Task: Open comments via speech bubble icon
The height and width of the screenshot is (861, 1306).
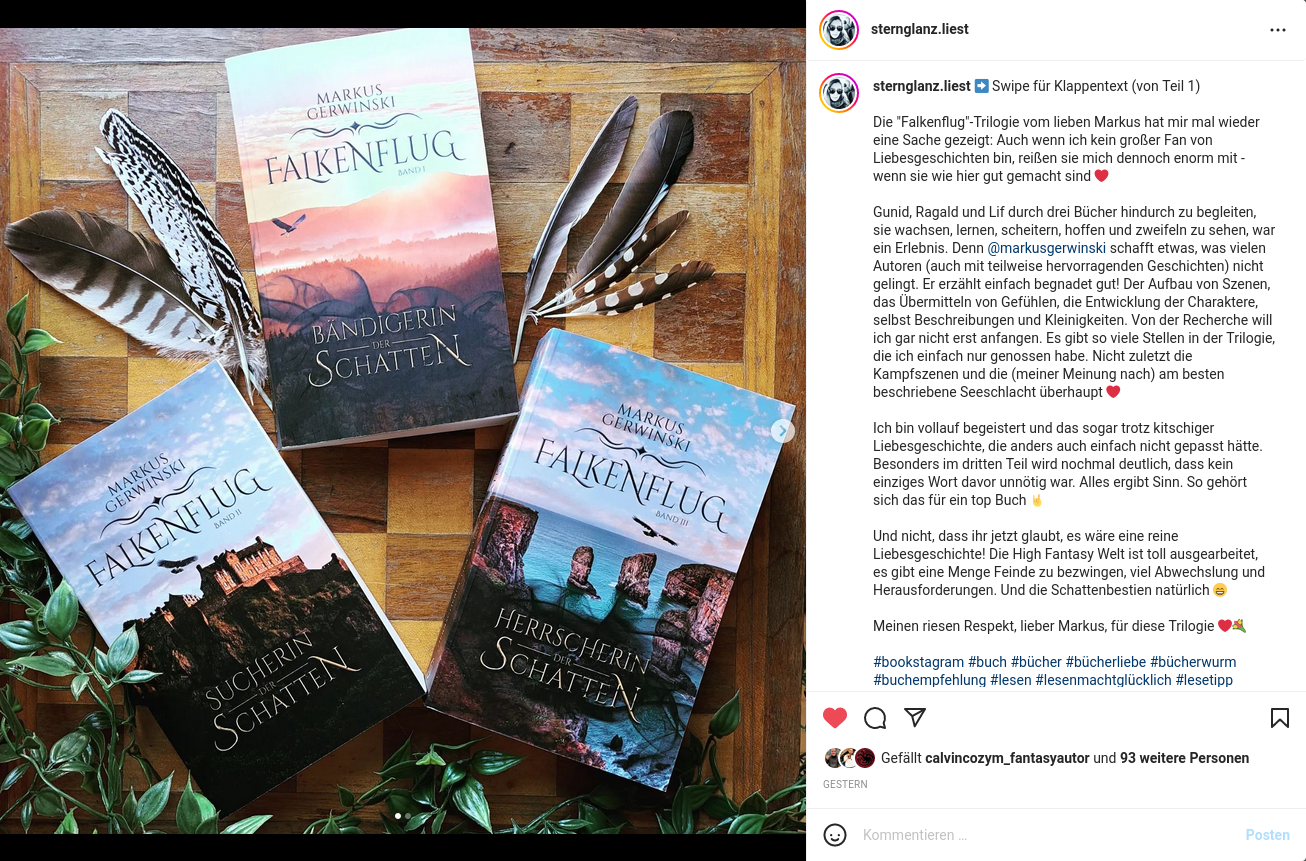Action: coord(875,718)
